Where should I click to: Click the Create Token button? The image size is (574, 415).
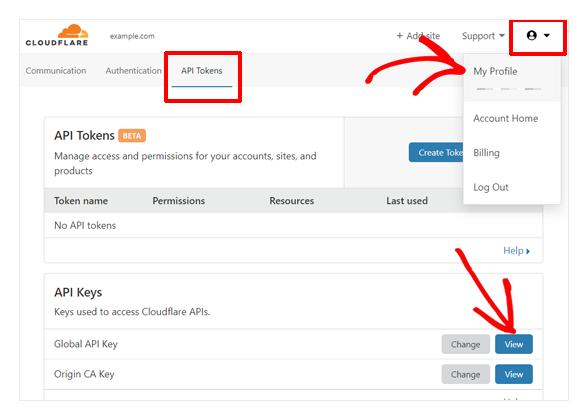coord(436,152)
